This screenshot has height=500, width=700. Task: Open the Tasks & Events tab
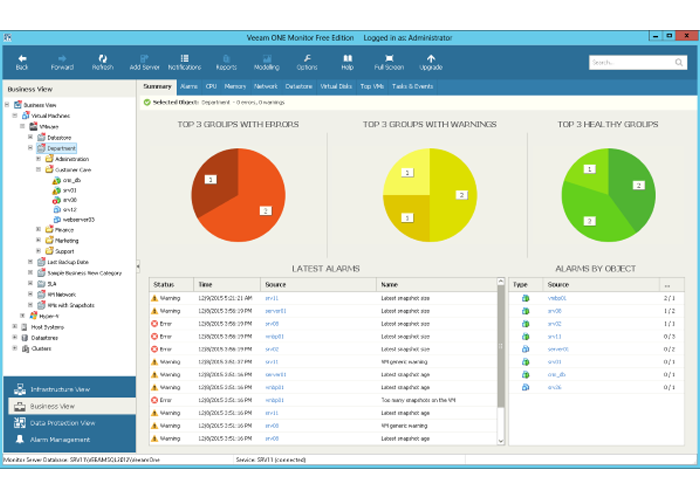[x=412, y=87]
